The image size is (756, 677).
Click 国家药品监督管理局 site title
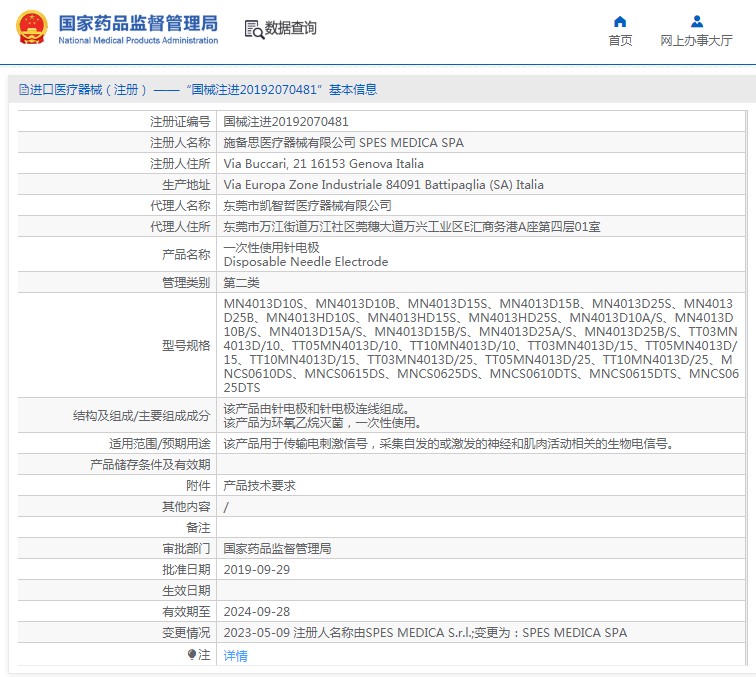pos(138,23)
